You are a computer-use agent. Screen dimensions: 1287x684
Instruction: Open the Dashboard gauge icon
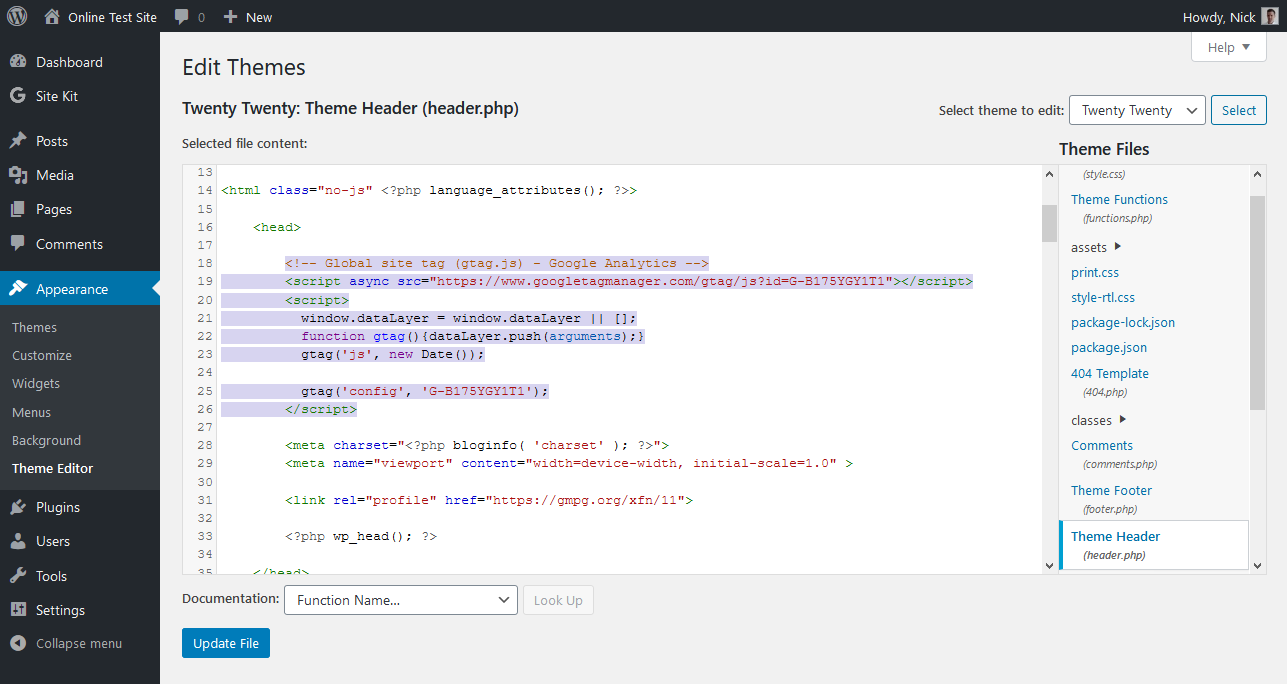coord(18,62)
